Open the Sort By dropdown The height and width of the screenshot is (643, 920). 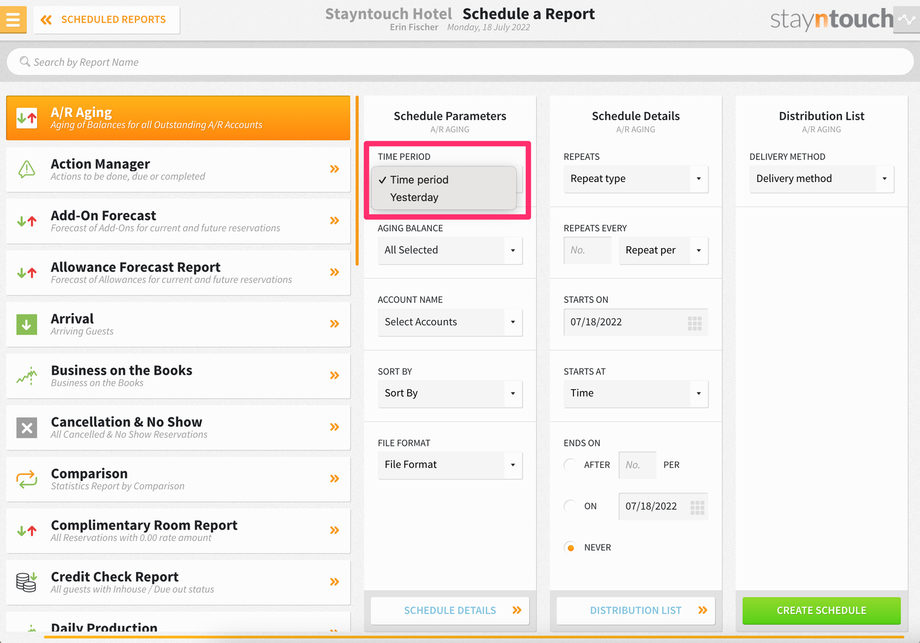[x=450, y=394]
